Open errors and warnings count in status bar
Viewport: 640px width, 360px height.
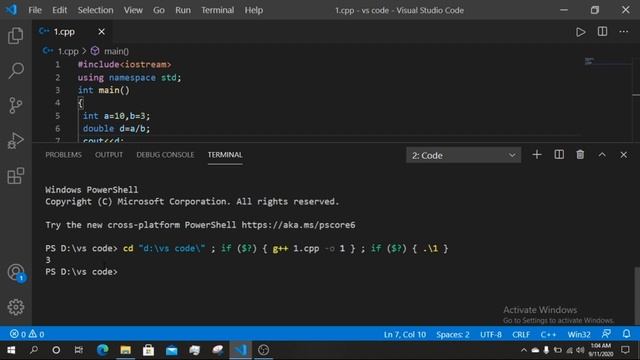click(27, 334)
